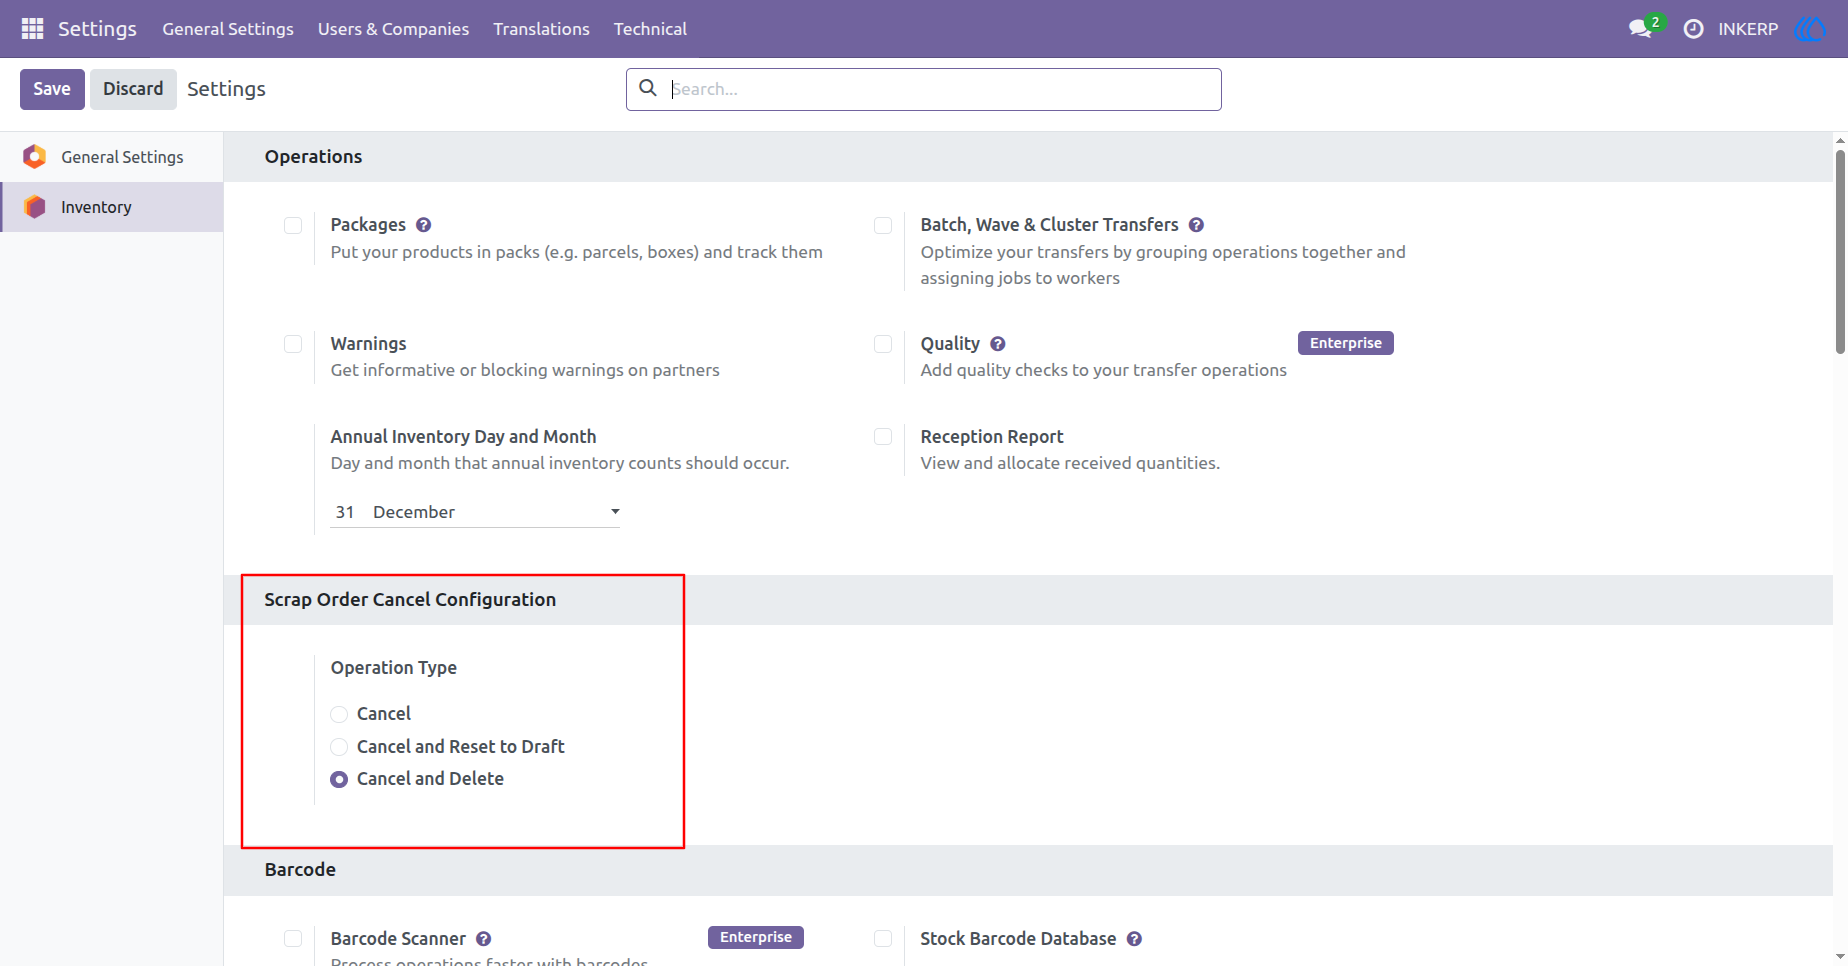Open the Users & Companies menu
Screen dimensions: 1848x966
pos(393,29)
